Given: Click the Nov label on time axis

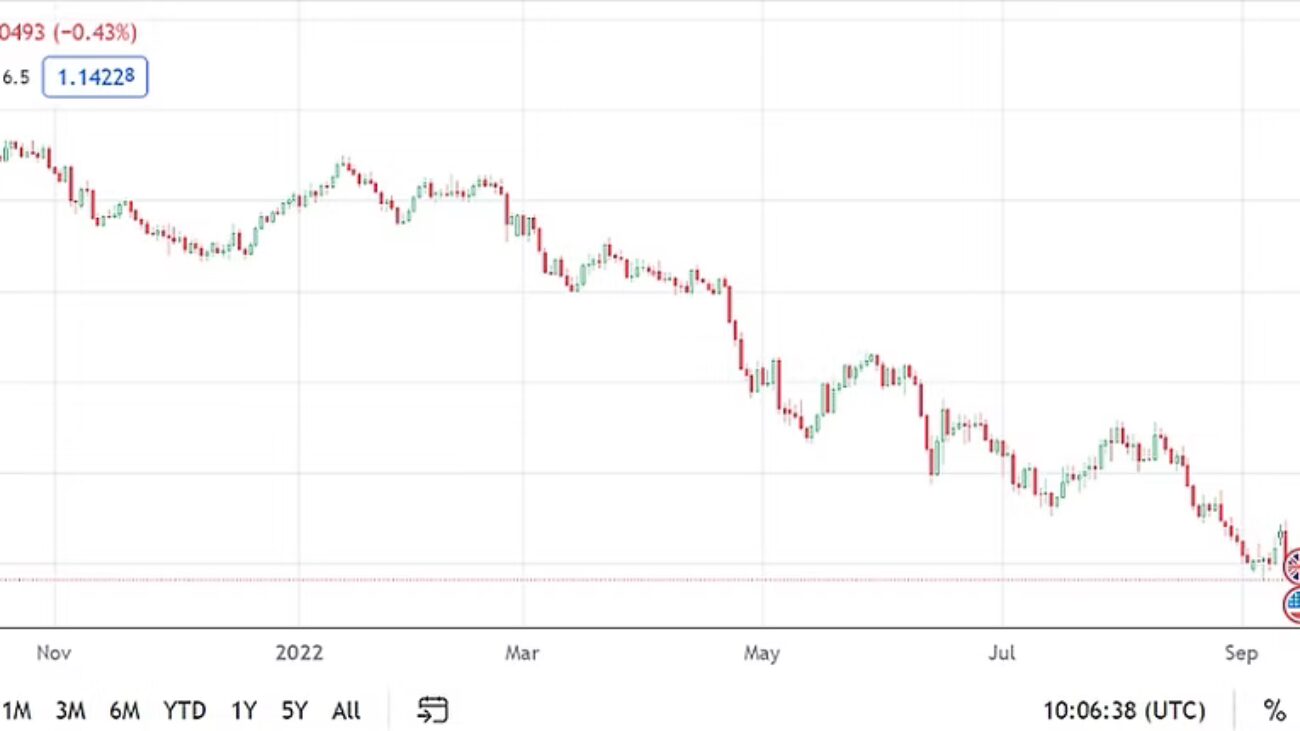Looking at the screenshot, I should tap(53, 653).
